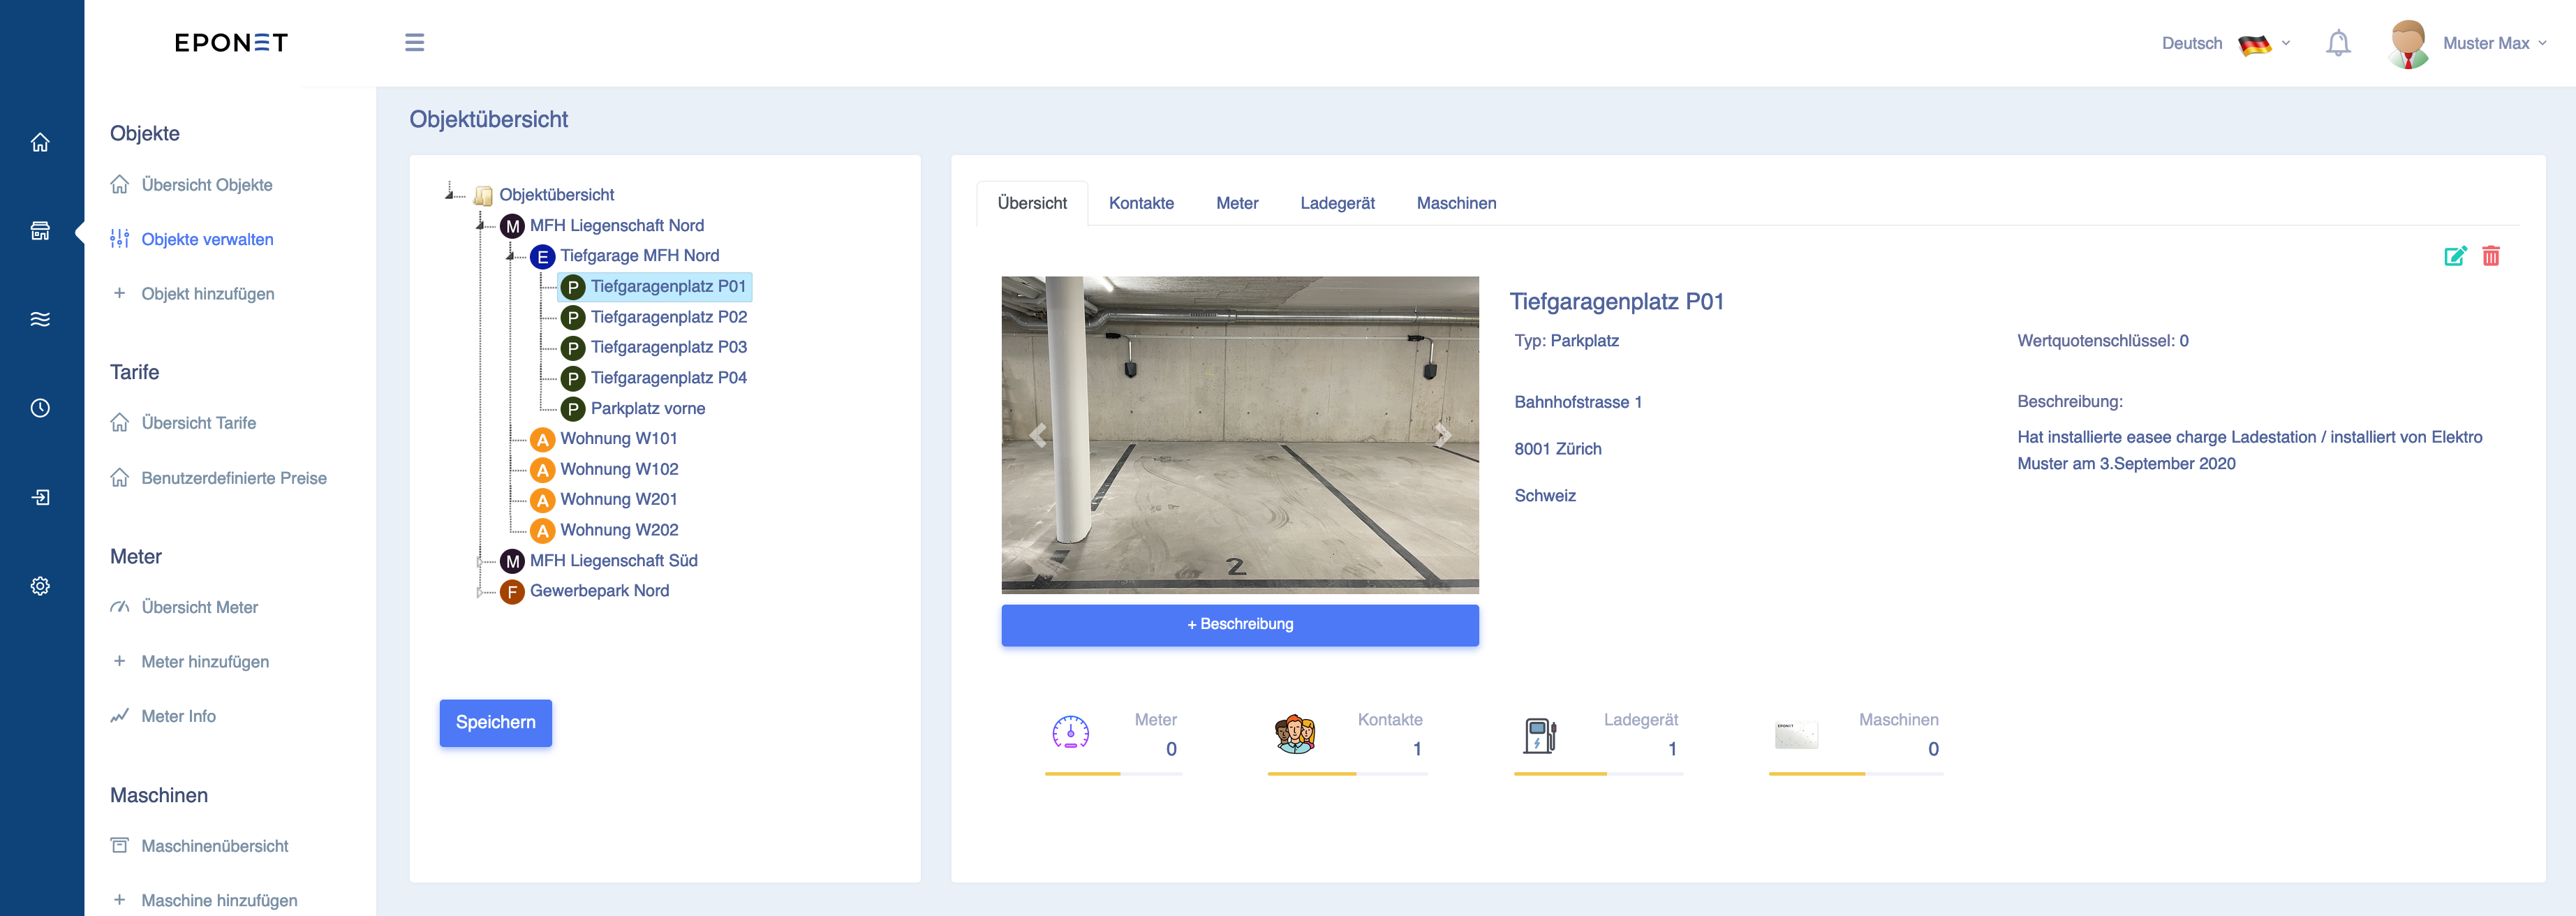Toggle the hamburger menu icon
Screen dimensions: 2576x916
[x=414, y=42]
